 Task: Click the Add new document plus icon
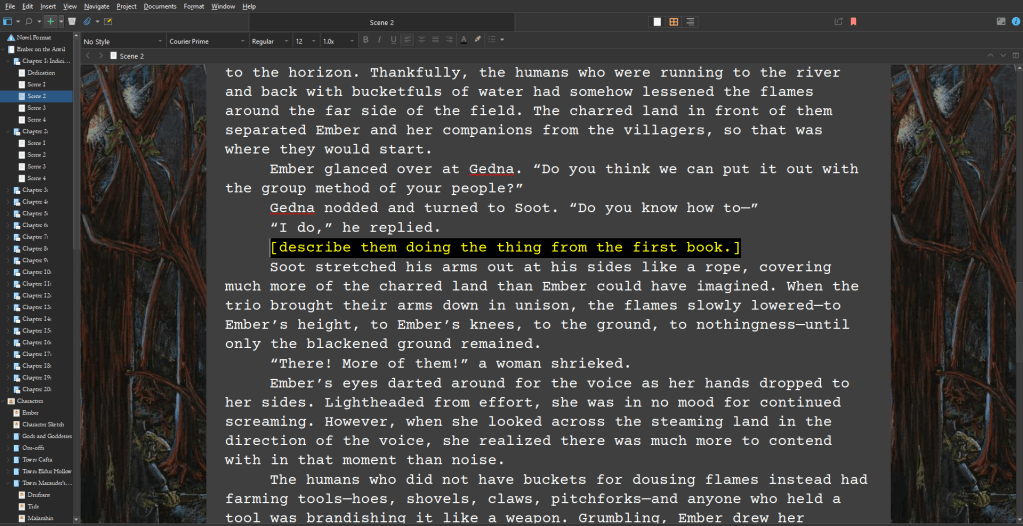[50, 21]
